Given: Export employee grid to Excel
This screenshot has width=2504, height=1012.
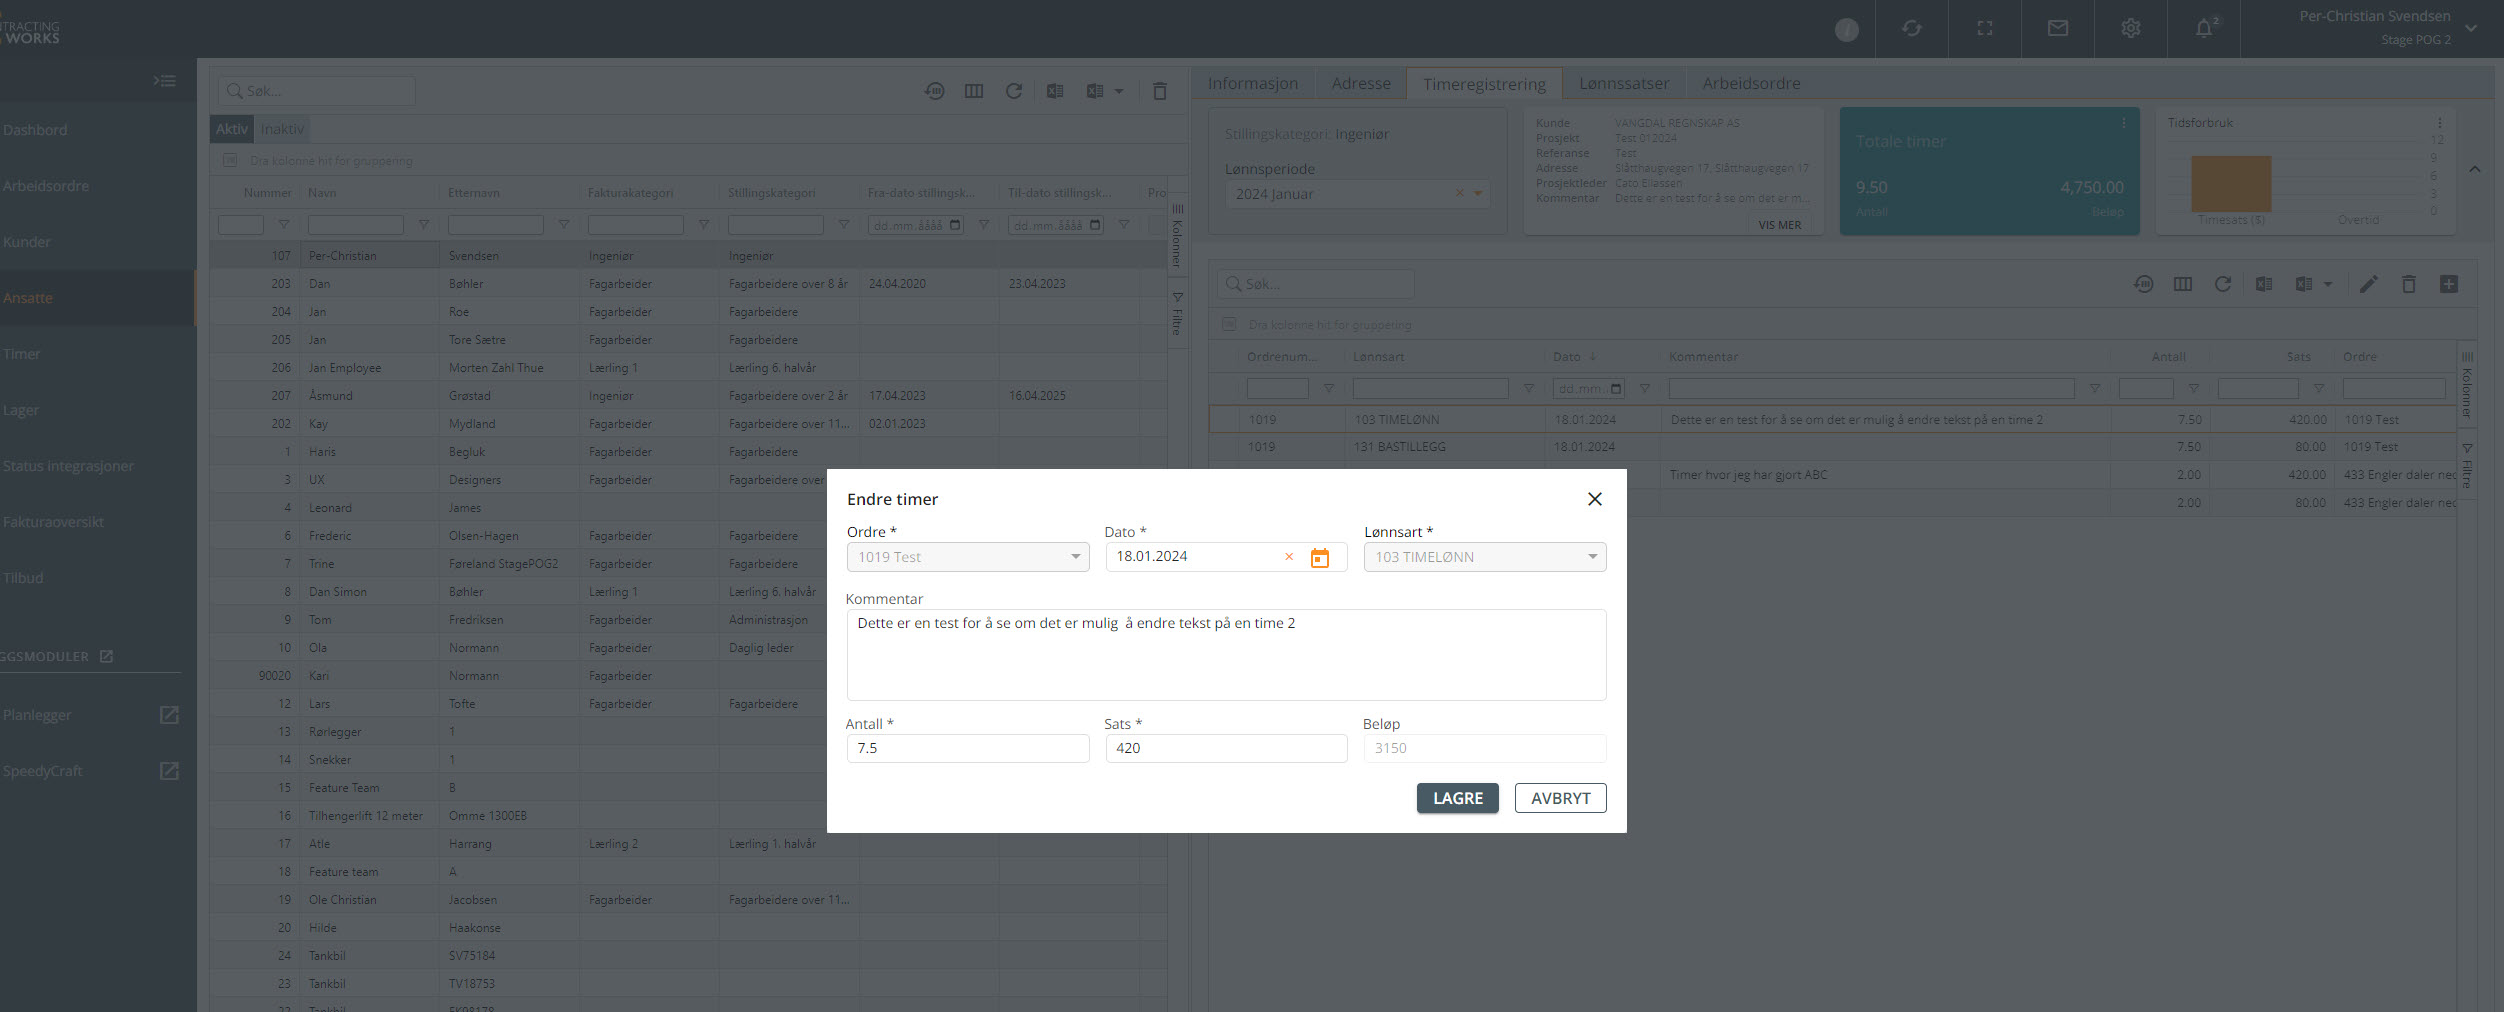Looking at the screenshot, I should click(1055, 91).
